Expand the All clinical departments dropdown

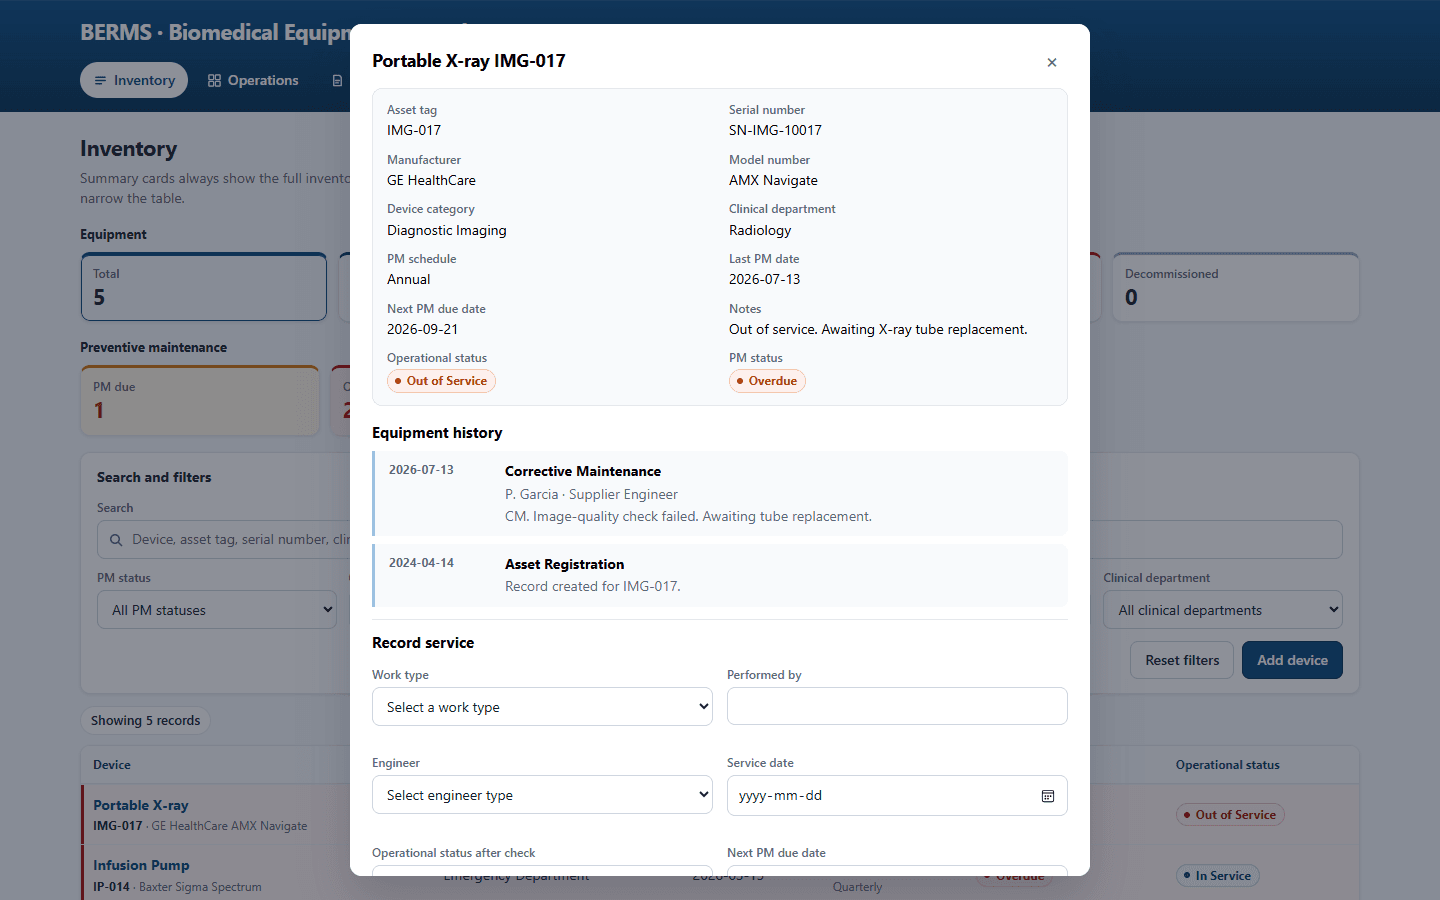pyautogui.click(x=1223, y=610)
